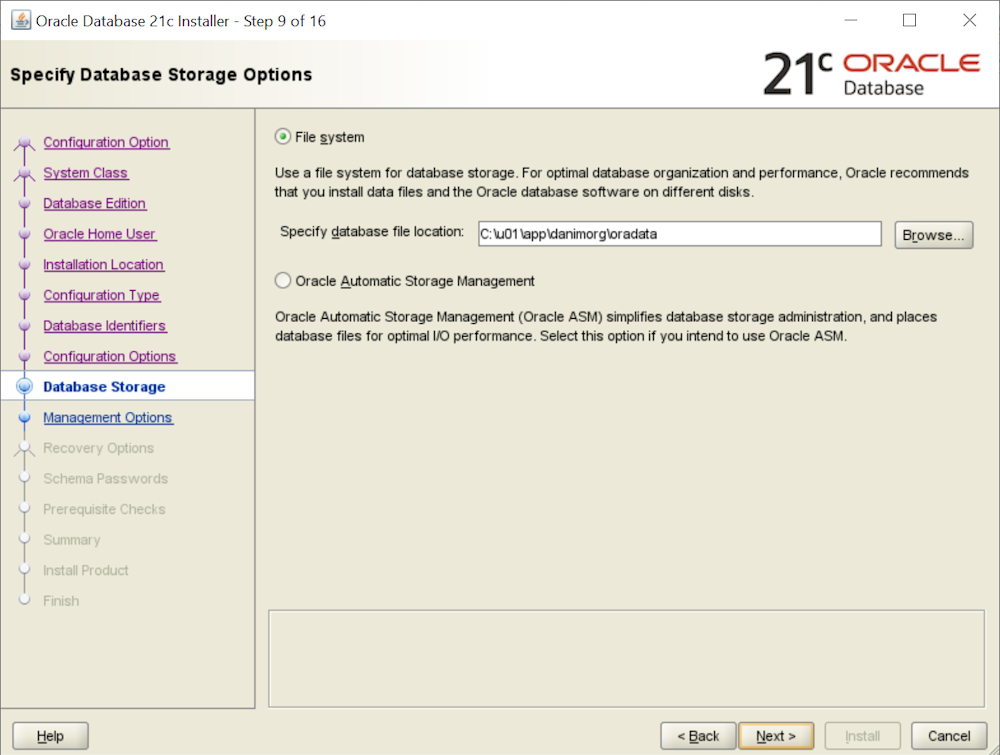Open the Database Edition step
The height and width of the screenshot is (755, 1000).
pos(95,204)
